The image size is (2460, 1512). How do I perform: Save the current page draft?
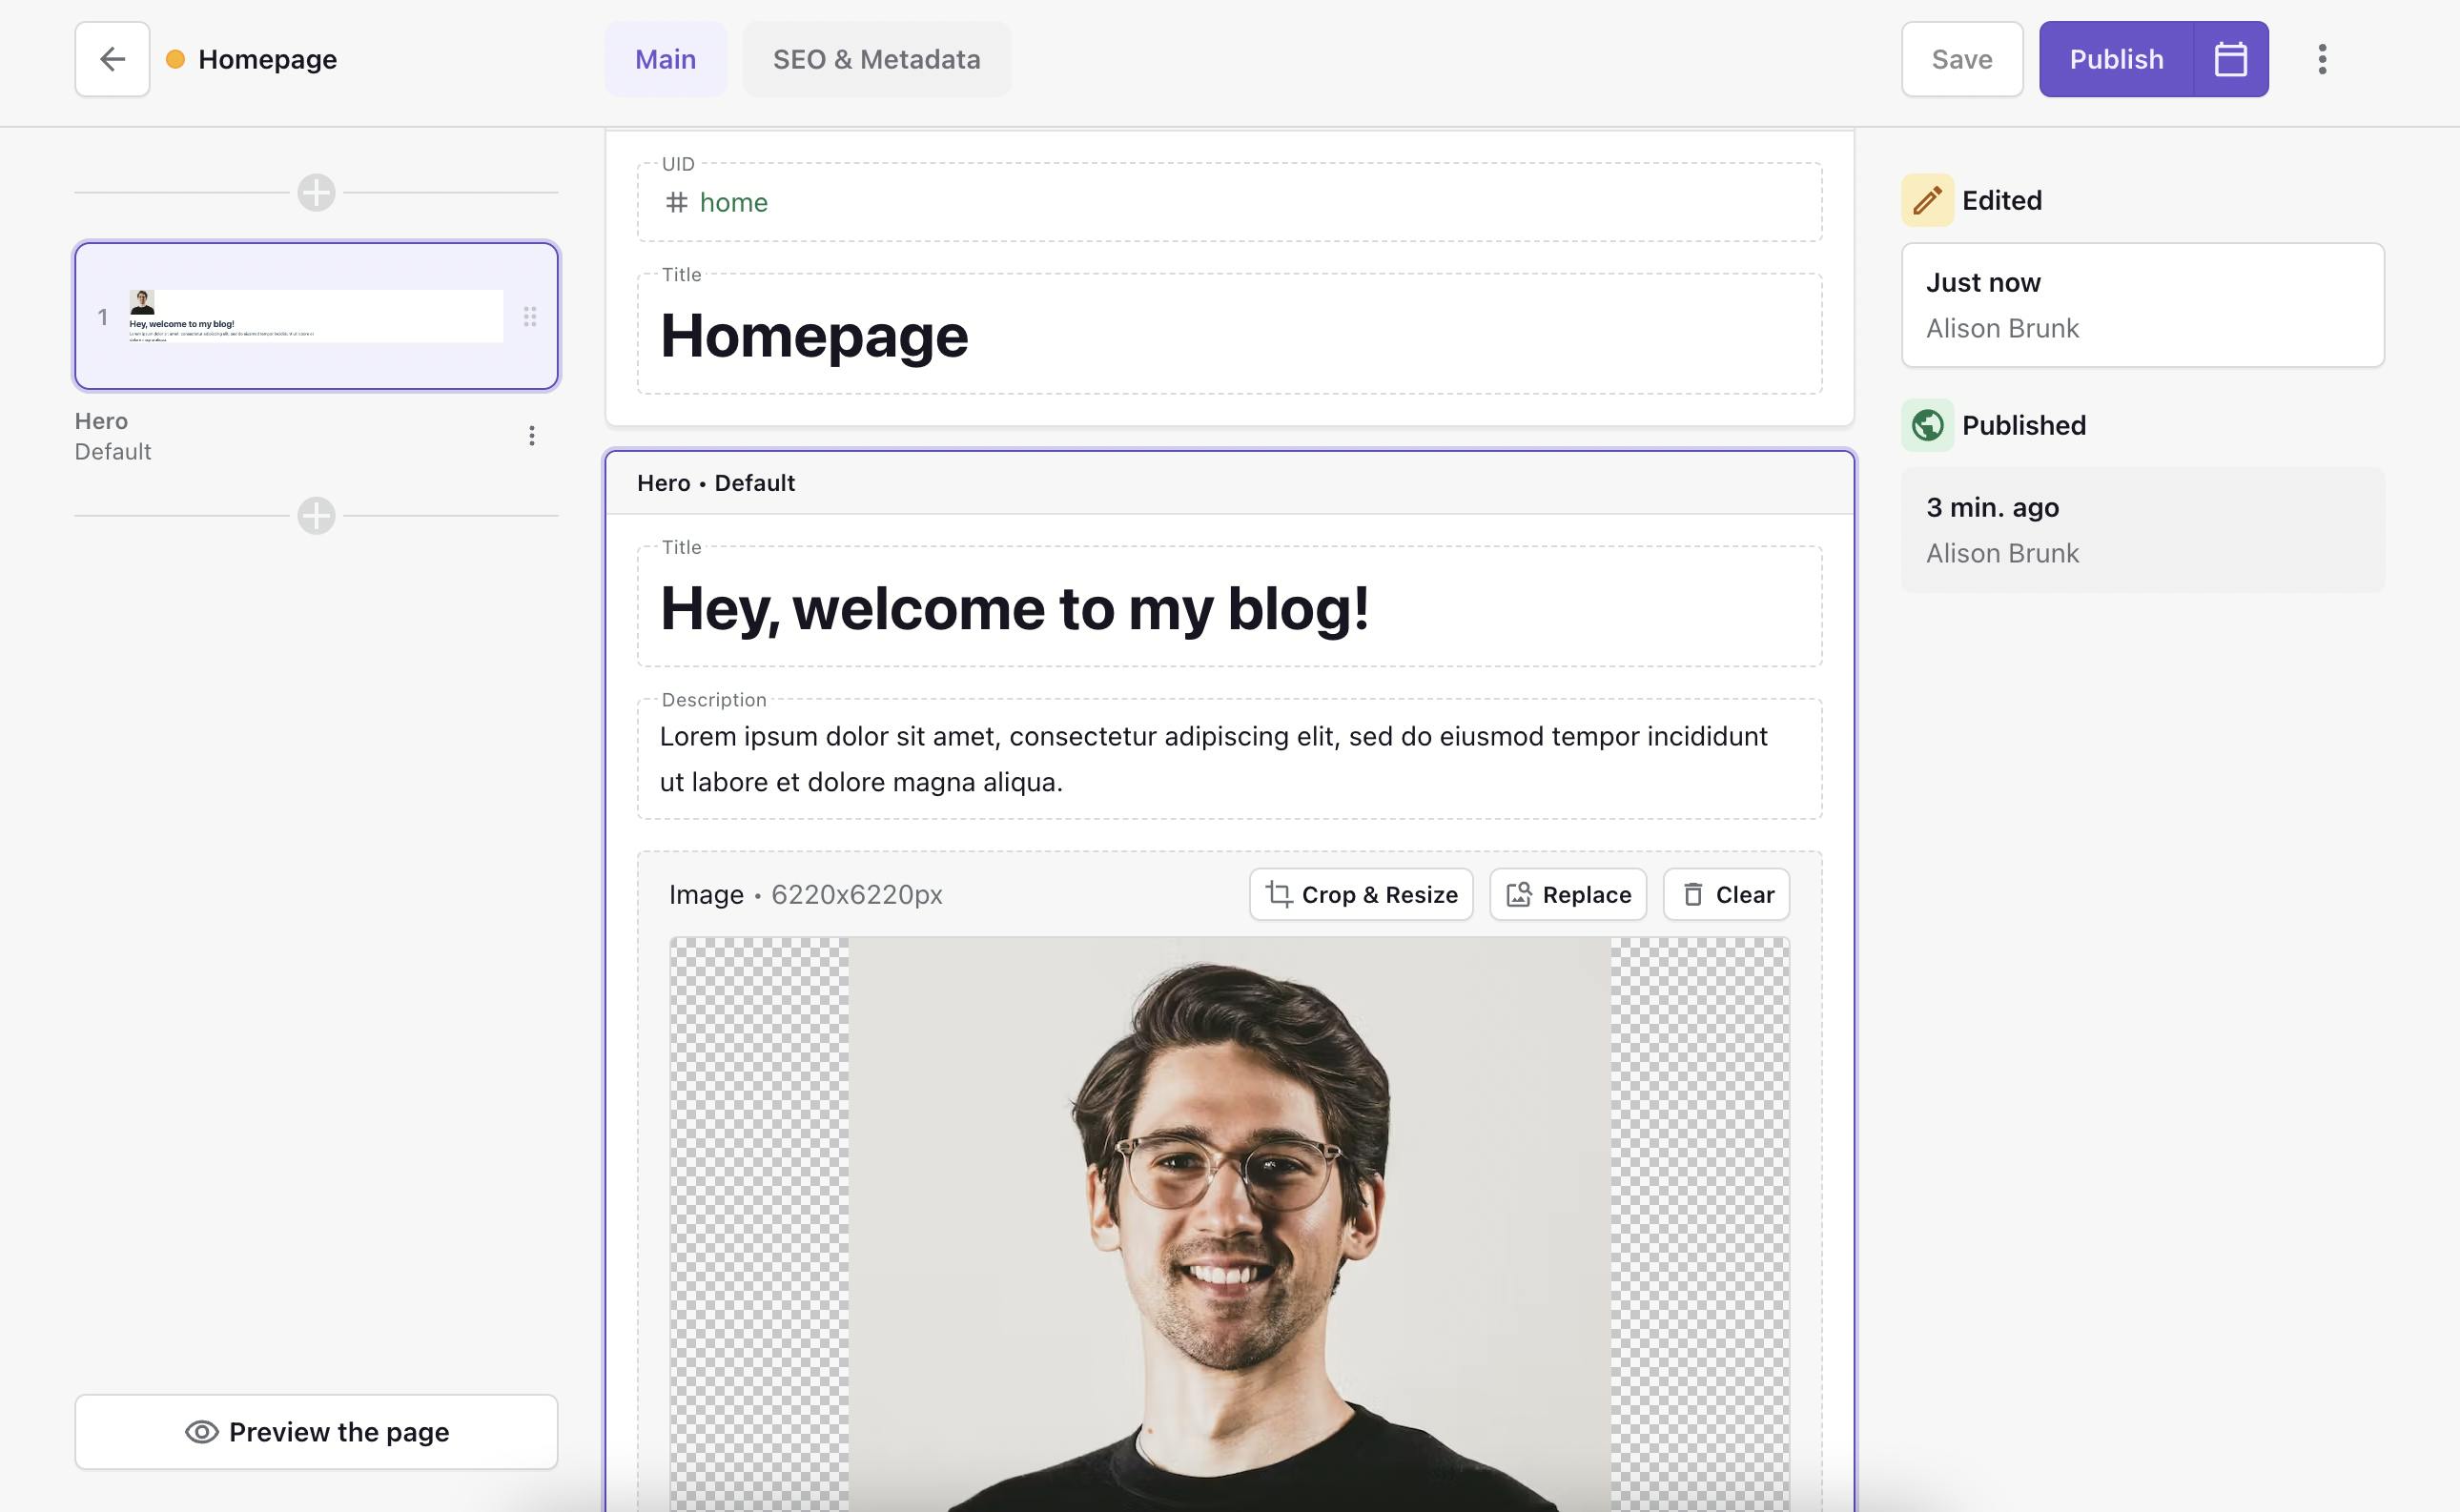click(x=1961, y=59)
